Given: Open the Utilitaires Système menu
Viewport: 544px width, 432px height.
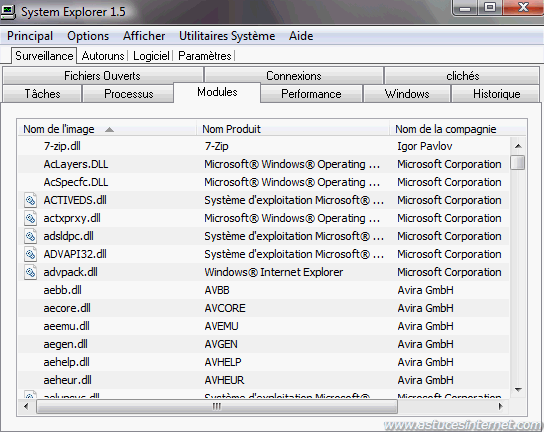Looking at the screenshot, I should pos(227,36).
